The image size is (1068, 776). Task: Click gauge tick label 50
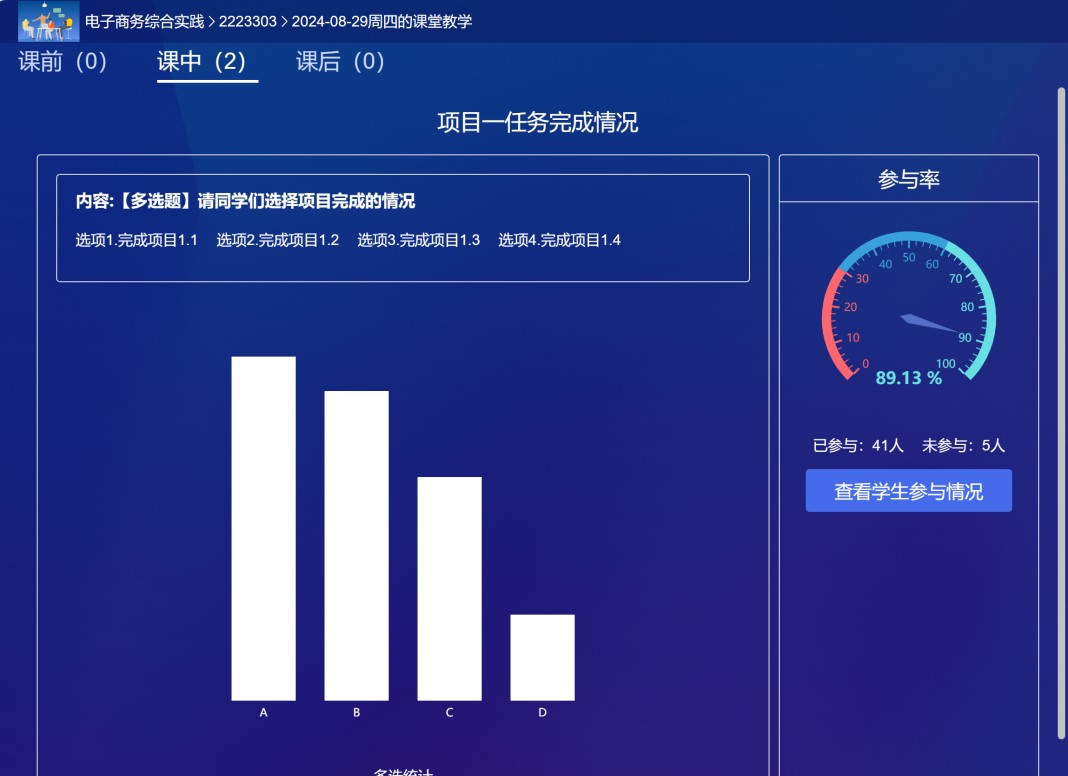pos(909,258)
